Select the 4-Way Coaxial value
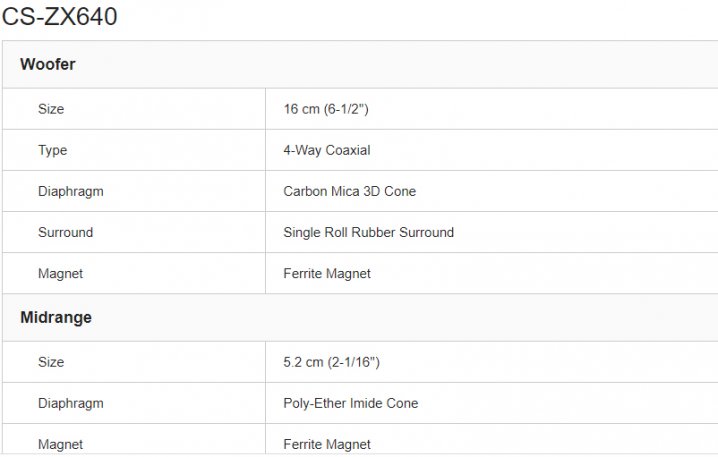 pyautogui.click(x=327, y=150)
